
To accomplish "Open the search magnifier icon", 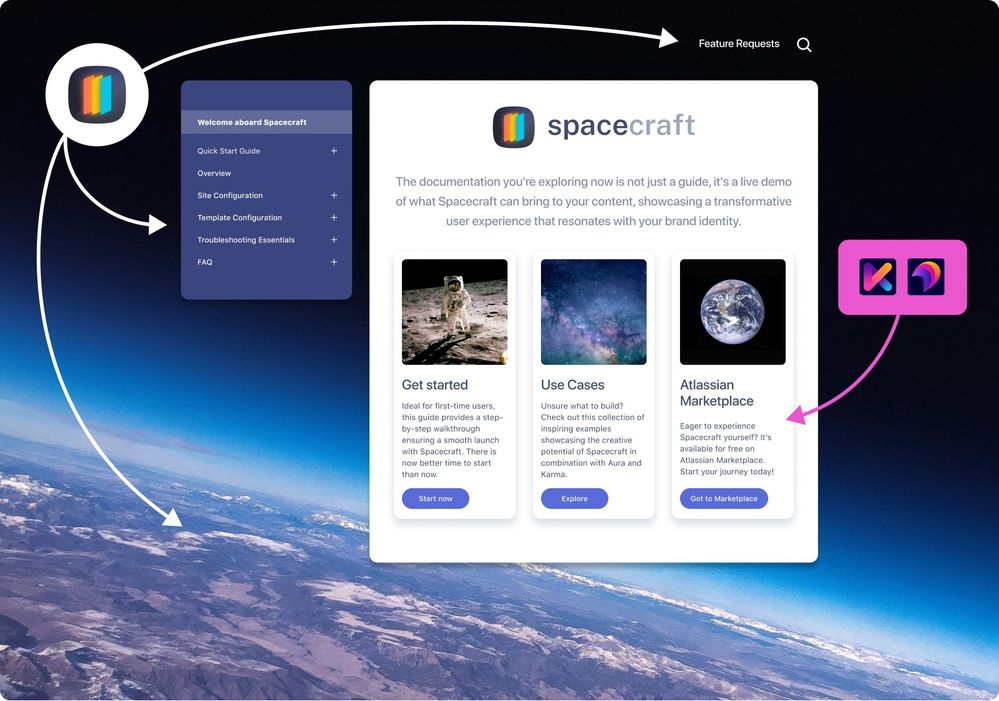I will 804,45.
